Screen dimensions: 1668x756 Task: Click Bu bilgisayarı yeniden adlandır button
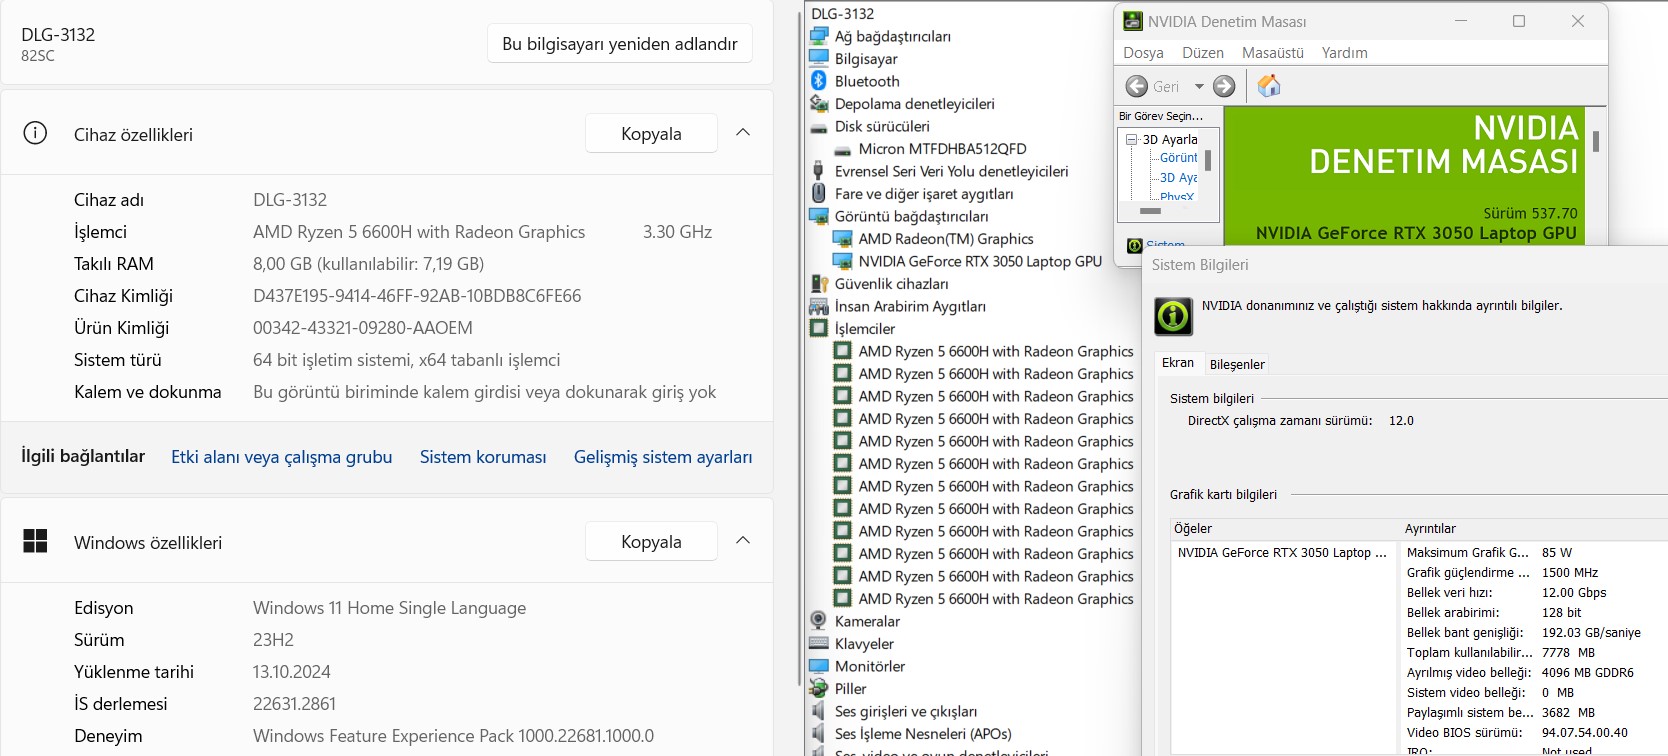point(620,44)
